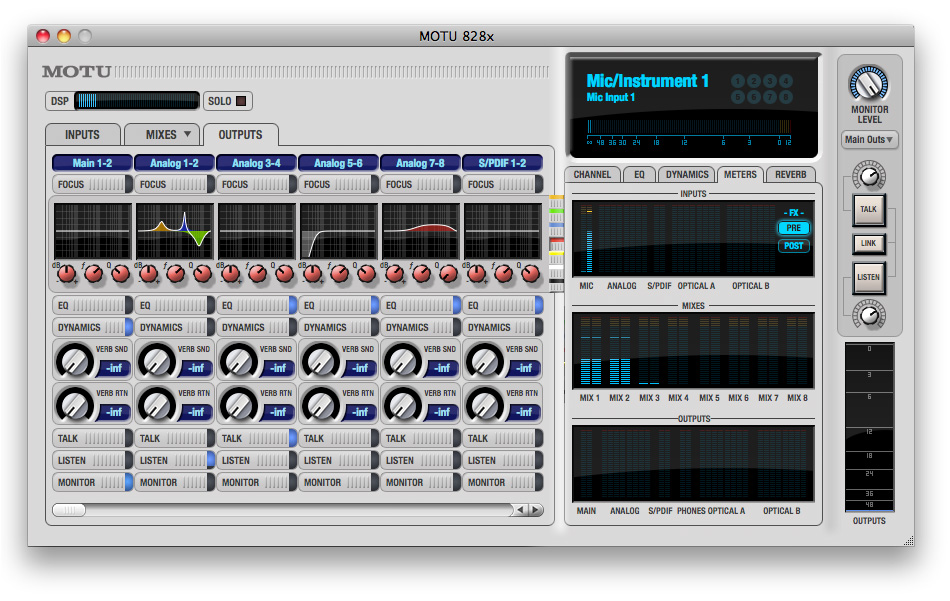Enable EQ on the Main 1-2 channel
Screen dimensions: 950x601
[x=92, y=305]
